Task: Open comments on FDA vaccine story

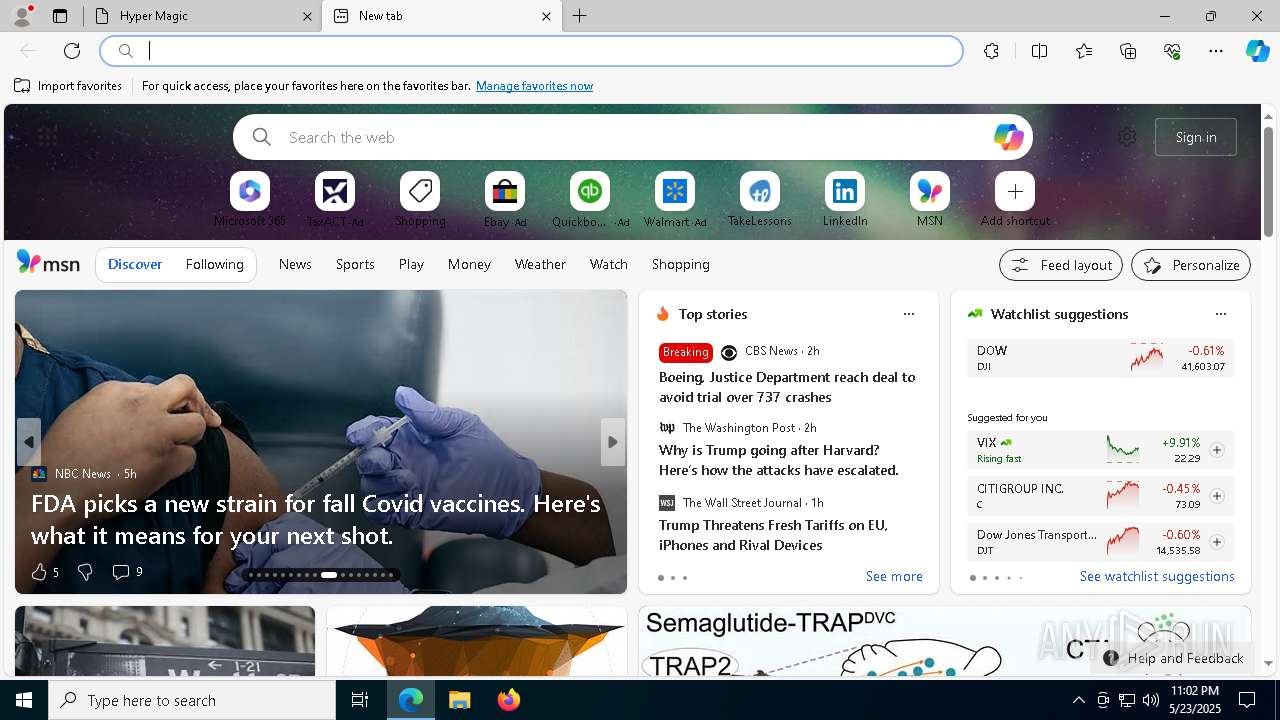Action: pyautogui.click(x=127, y=572)
